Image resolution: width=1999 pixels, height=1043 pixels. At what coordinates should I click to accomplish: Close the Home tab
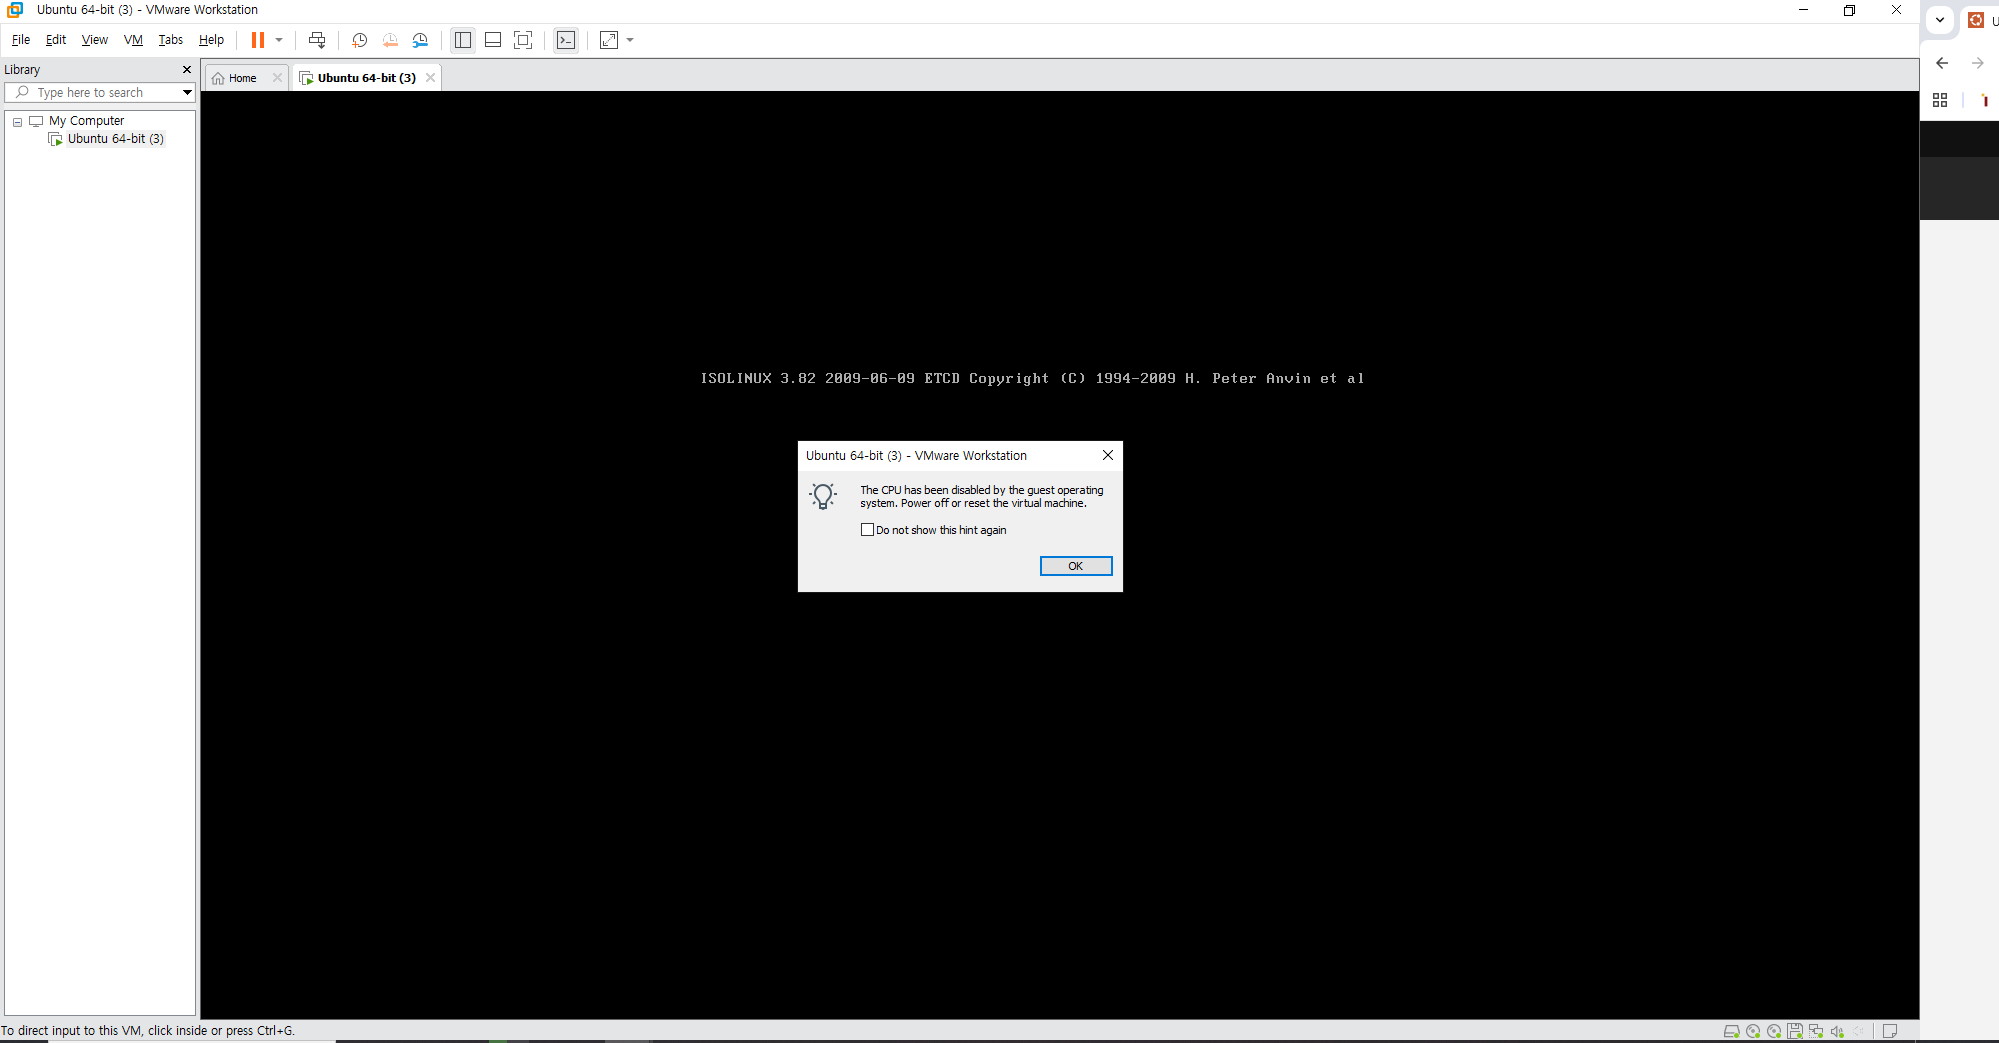277,78
